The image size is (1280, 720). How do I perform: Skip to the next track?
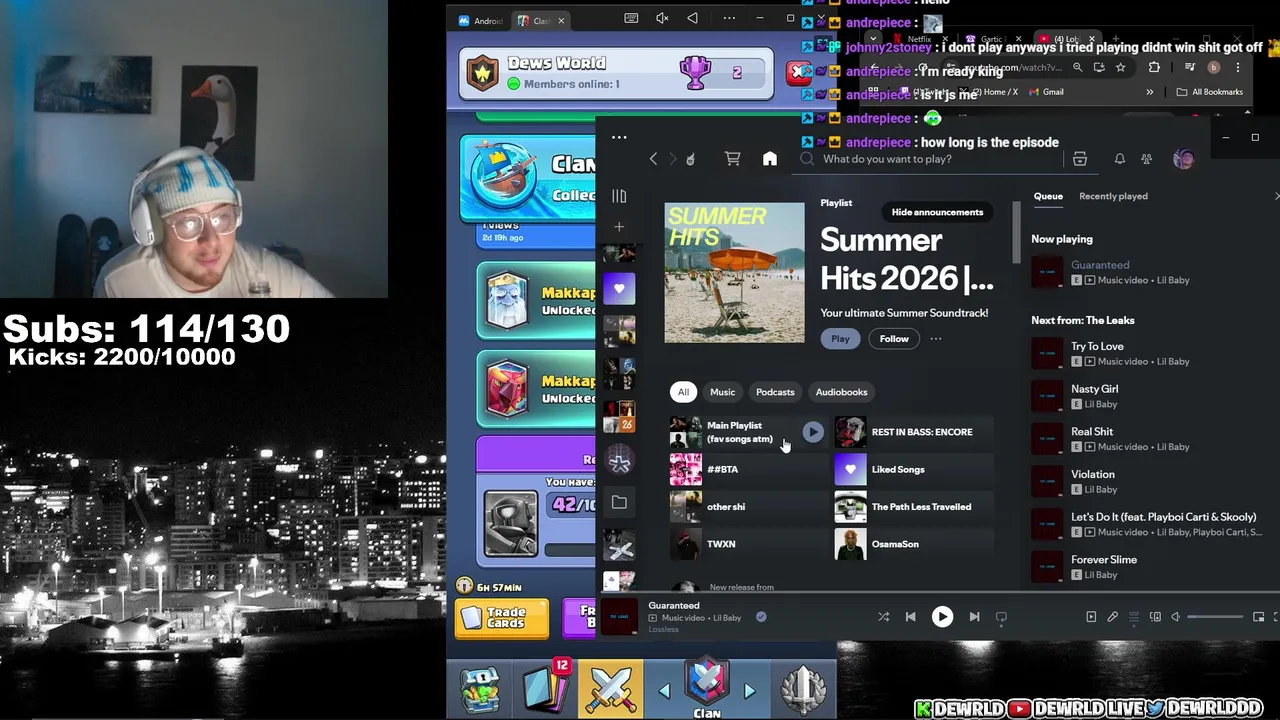click(x=974, y=617)
